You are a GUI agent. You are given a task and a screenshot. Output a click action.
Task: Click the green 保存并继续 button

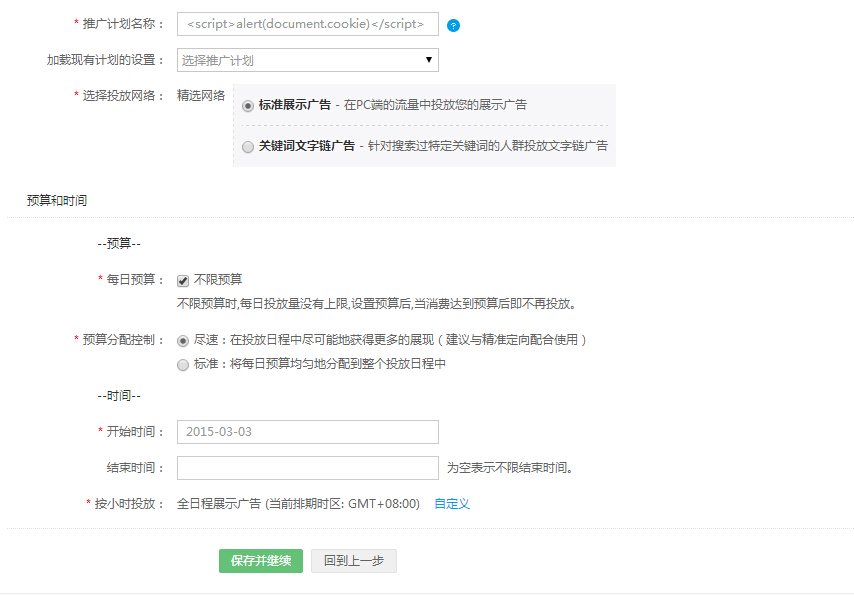click(x=261, y=561)
